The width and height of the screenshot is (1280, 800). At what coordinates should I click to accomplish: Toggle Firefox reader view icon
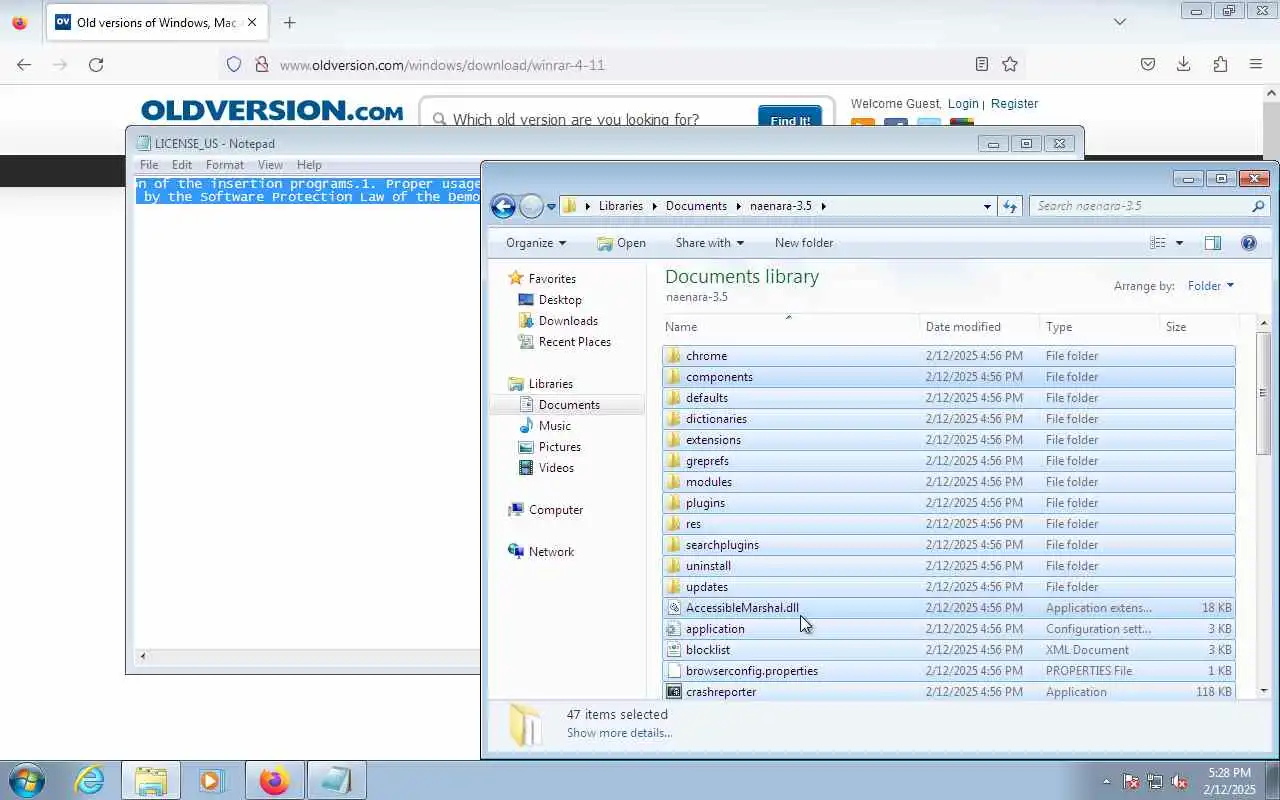982,65
